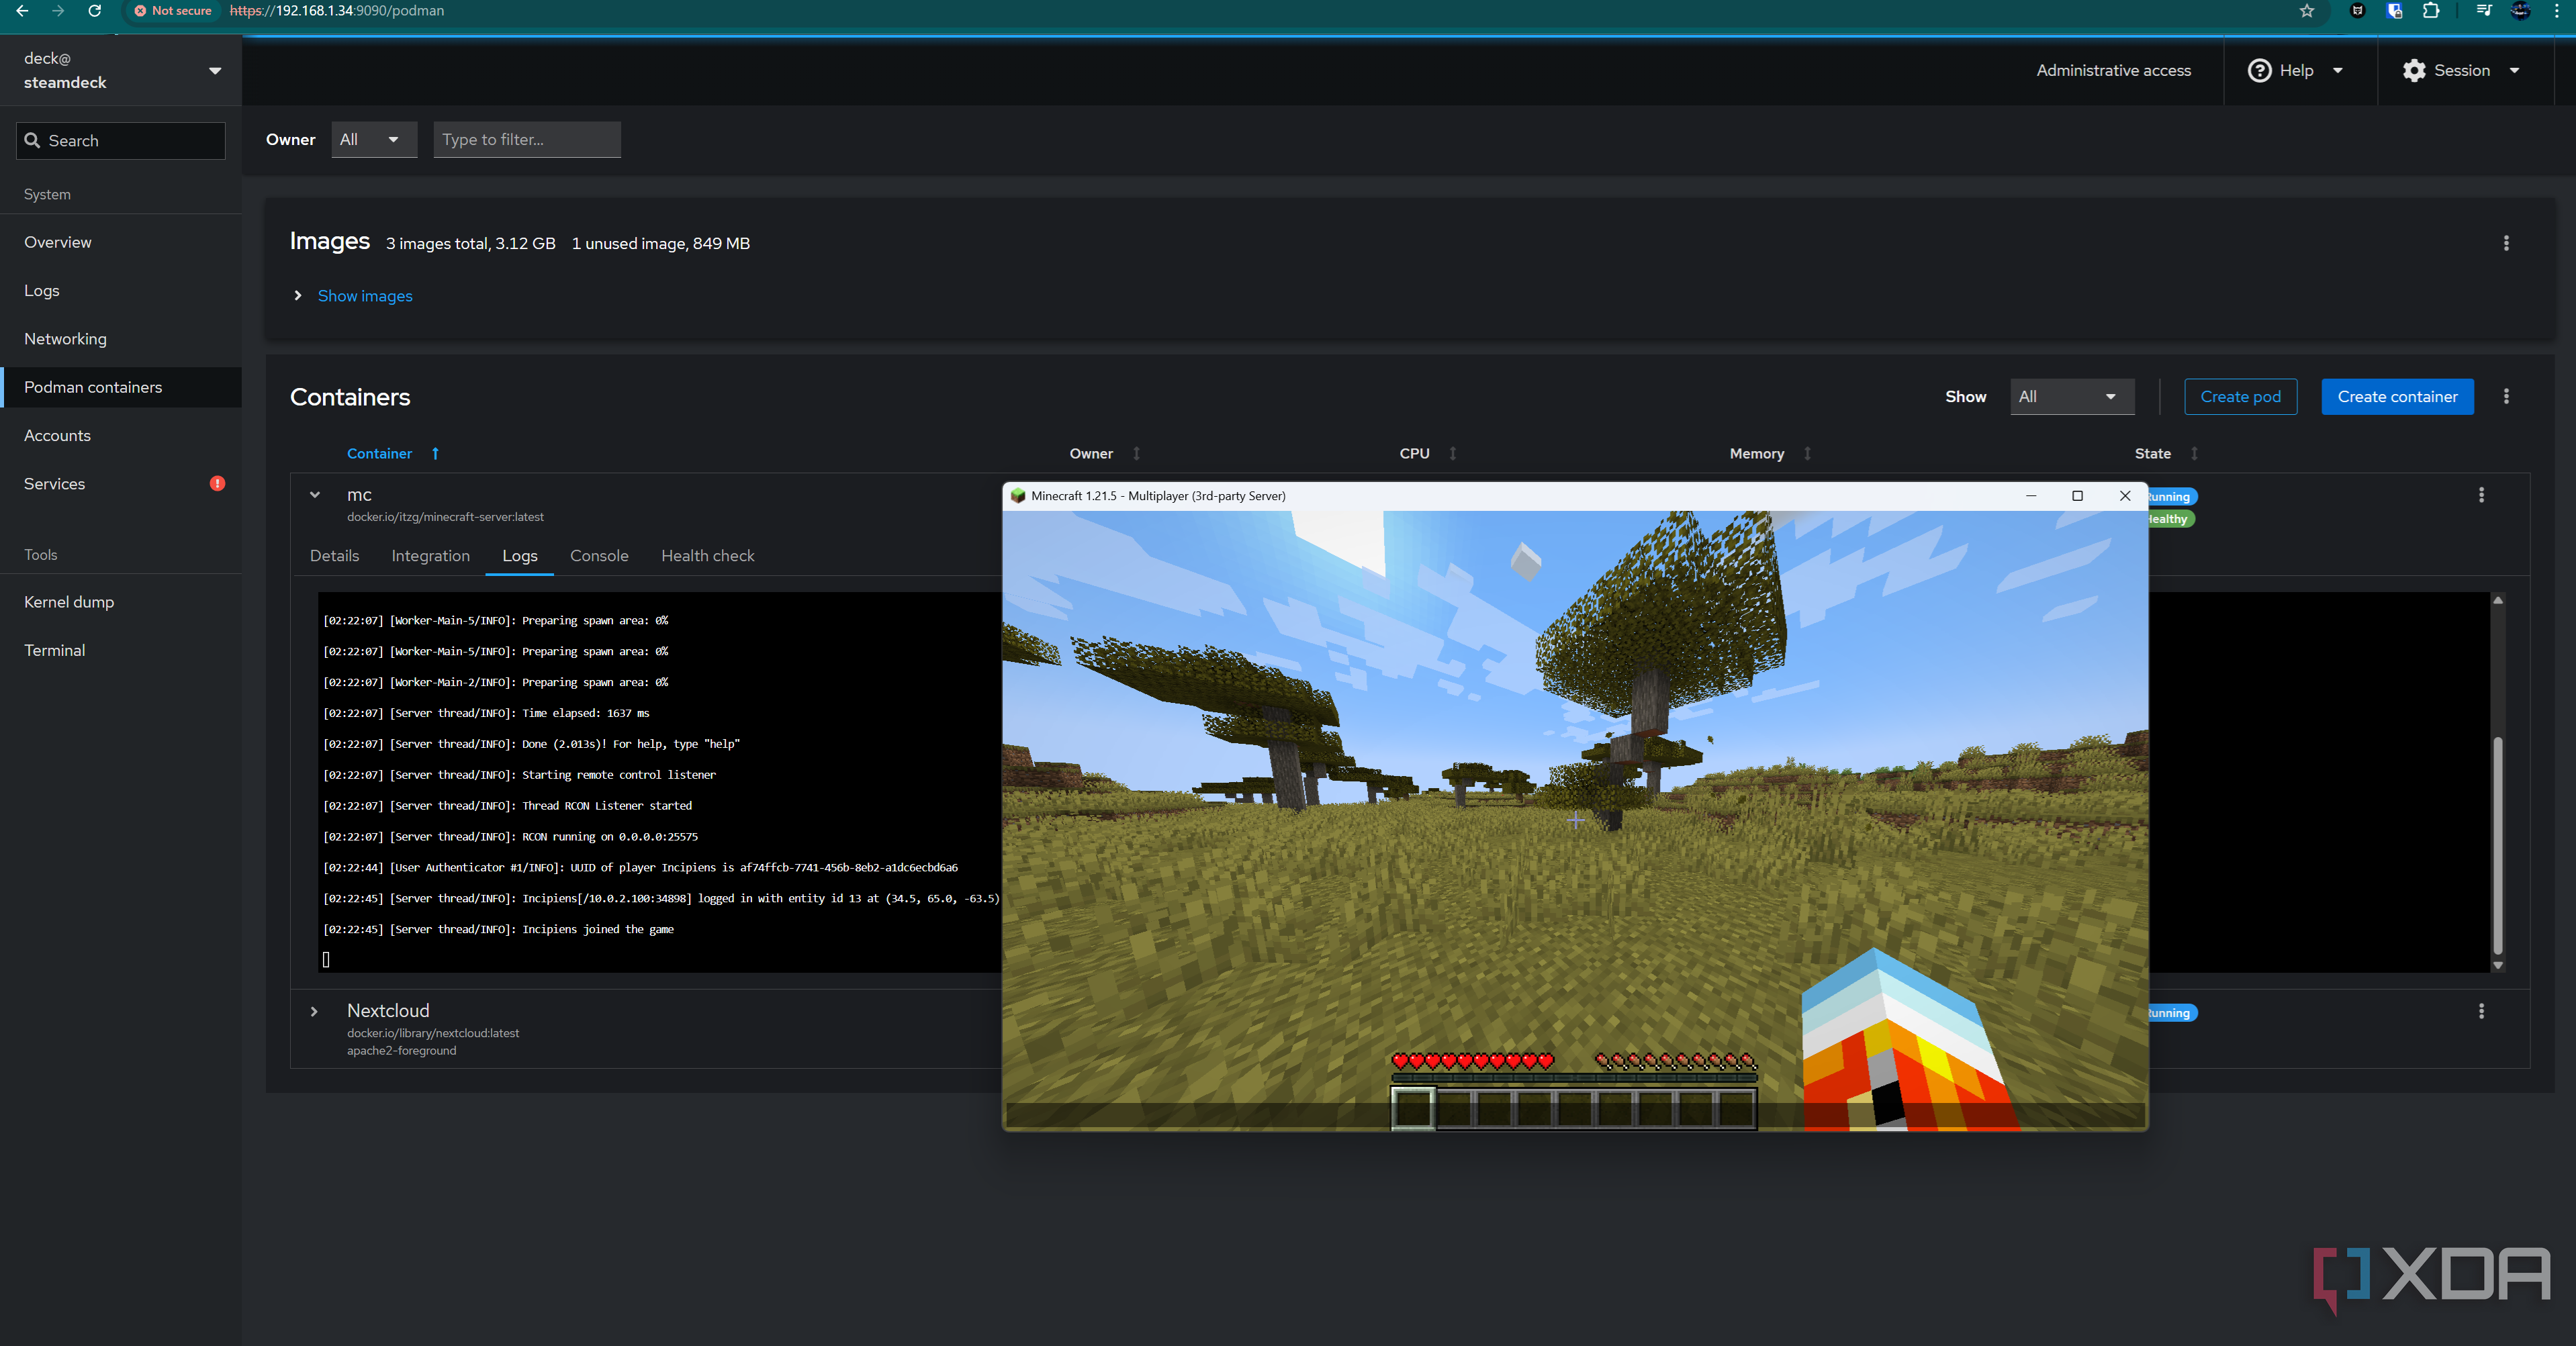
Task: Click the Type to filter input
Action: tap(527, 139)
